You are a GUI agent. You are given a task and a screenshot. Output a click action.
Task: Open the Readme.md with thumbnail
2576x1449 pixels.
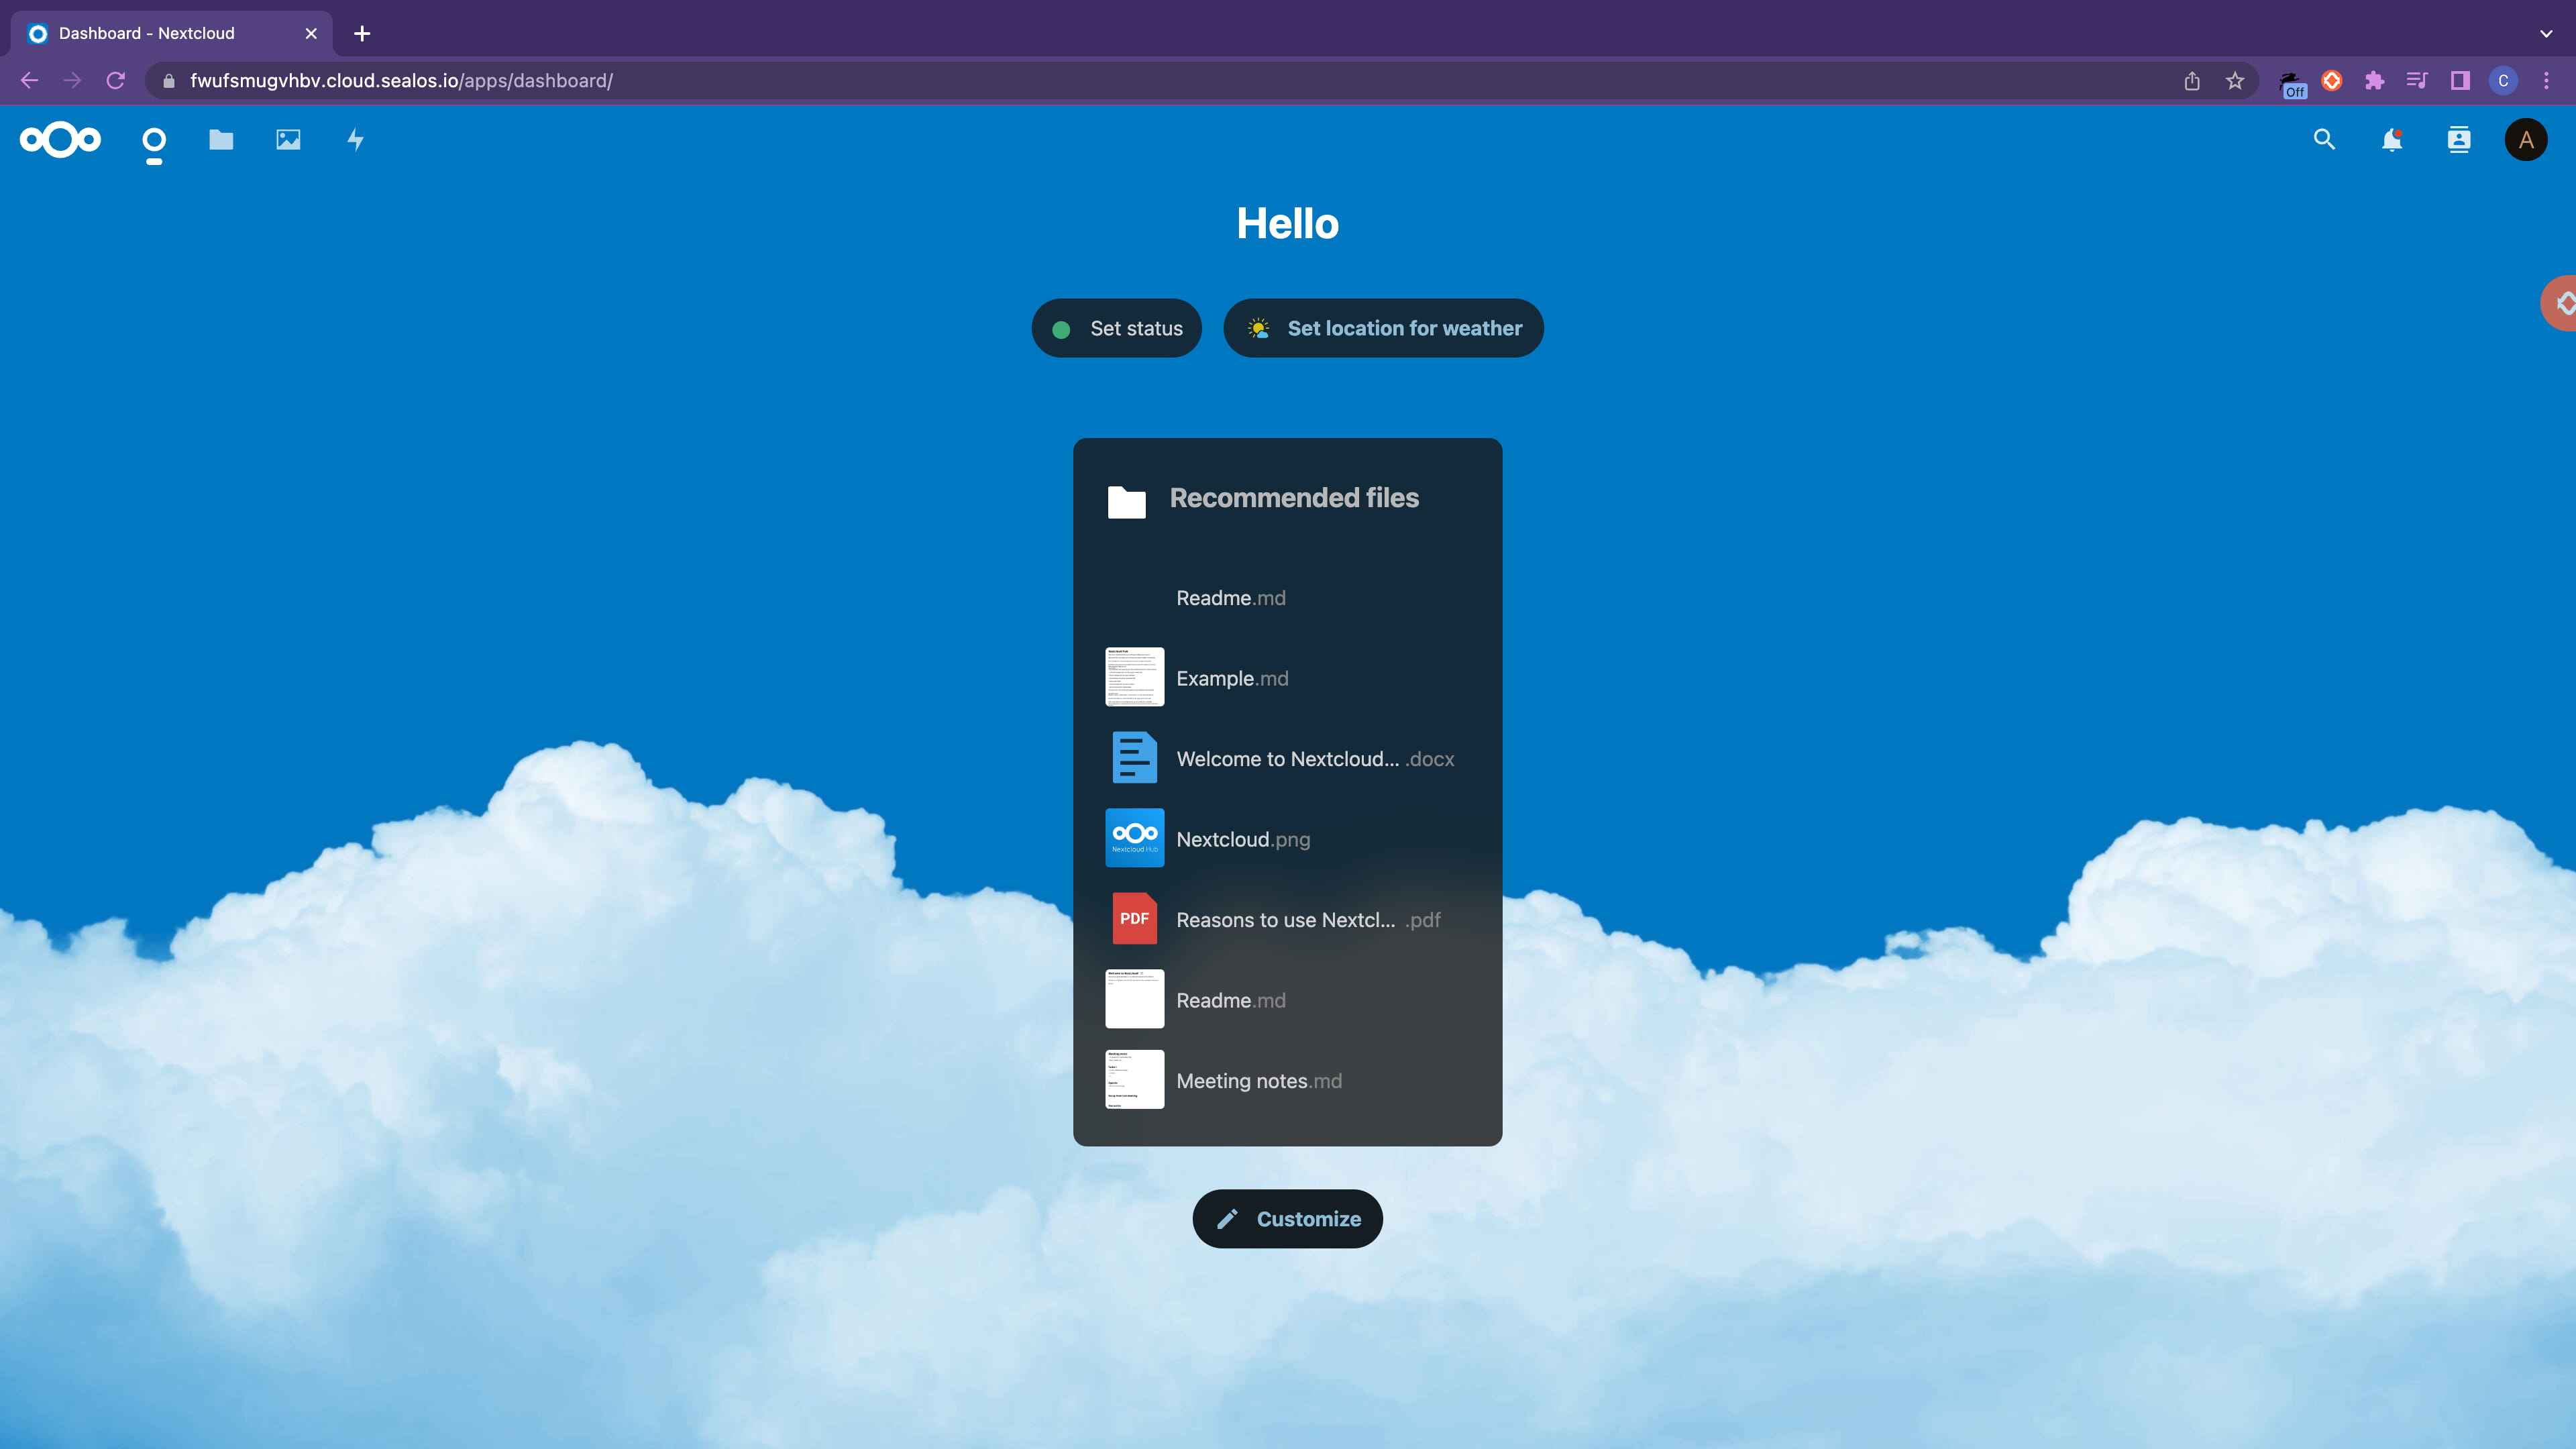(x=1288, y=1000)
